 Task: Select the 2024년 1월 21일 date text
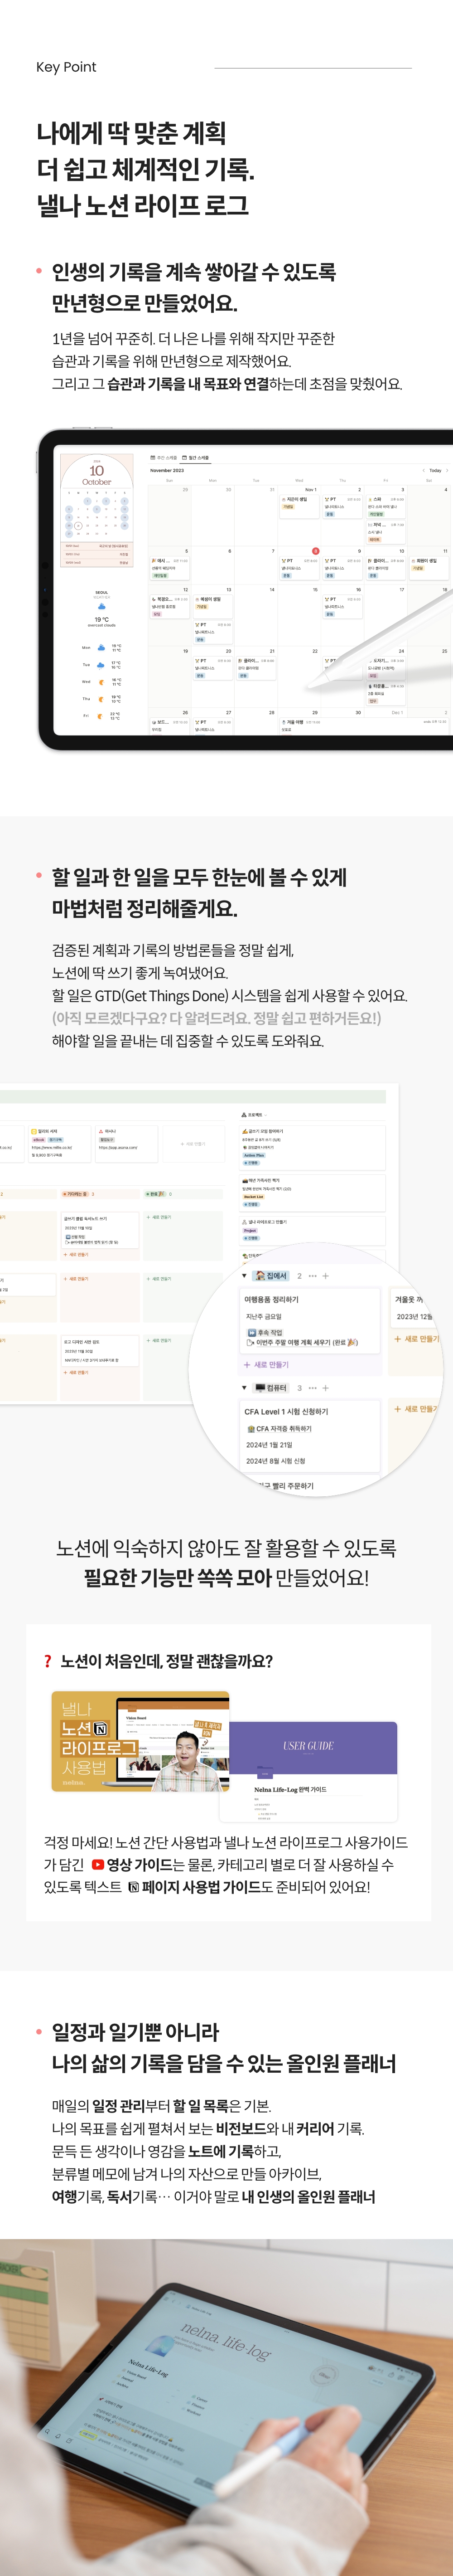(270, 1444)
